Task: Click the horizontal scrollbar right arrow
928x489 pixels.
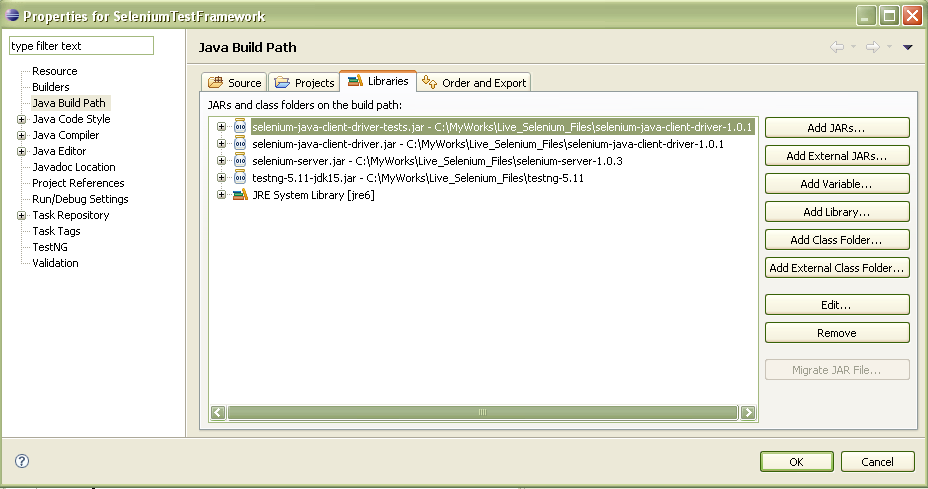Action: click(748, 413)
